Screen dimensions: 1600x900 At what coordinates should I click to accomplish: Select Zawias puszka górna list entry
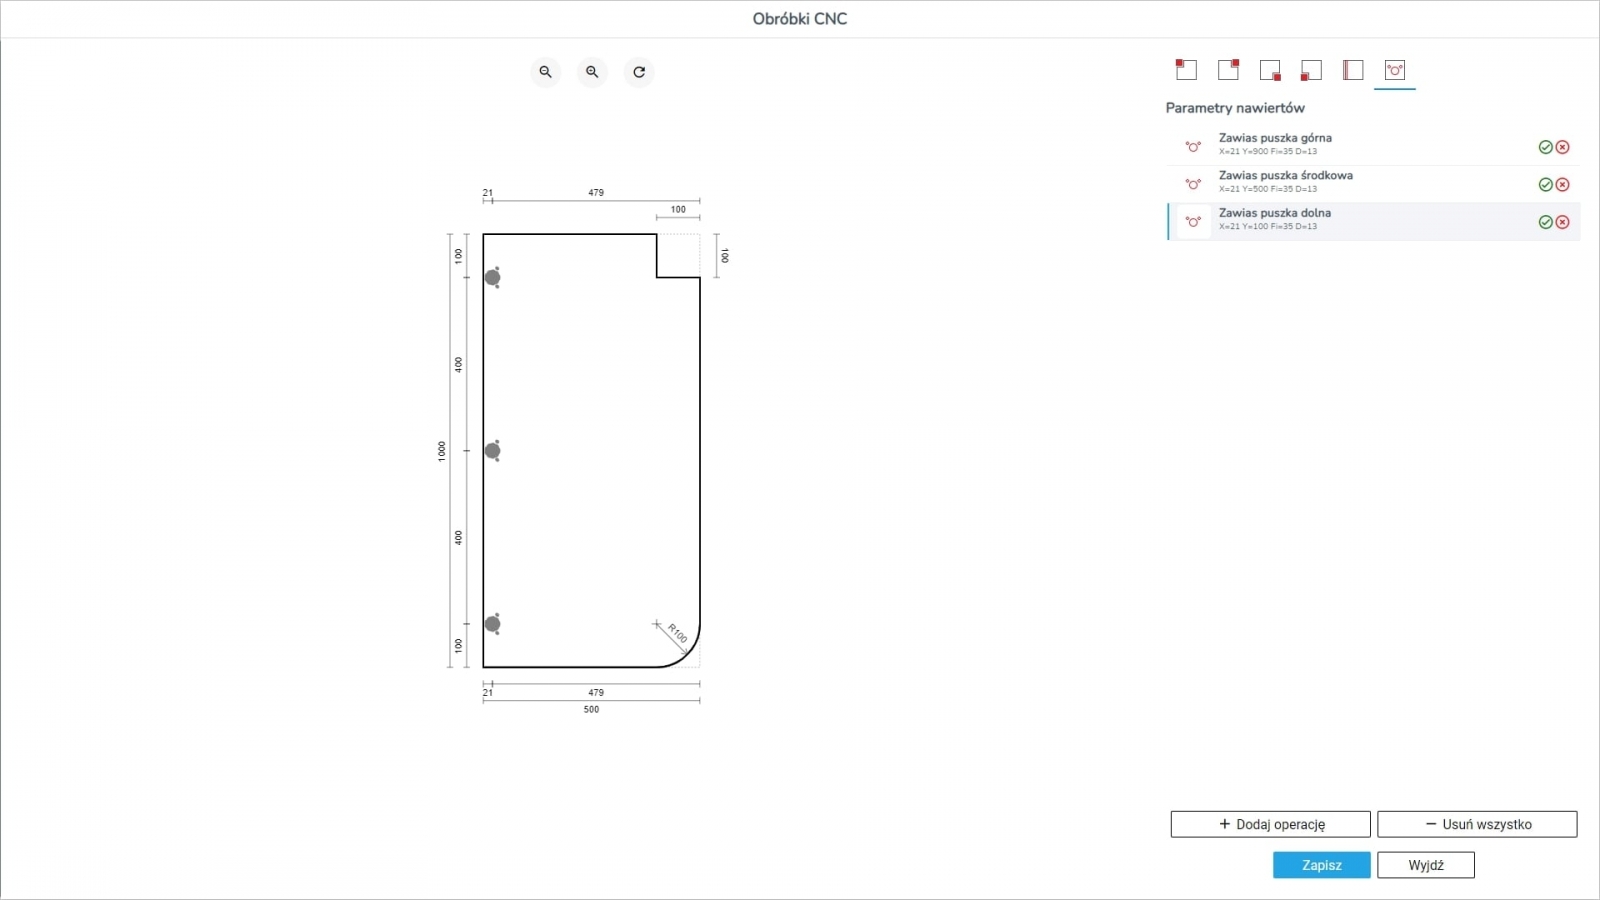point(1300,145)
